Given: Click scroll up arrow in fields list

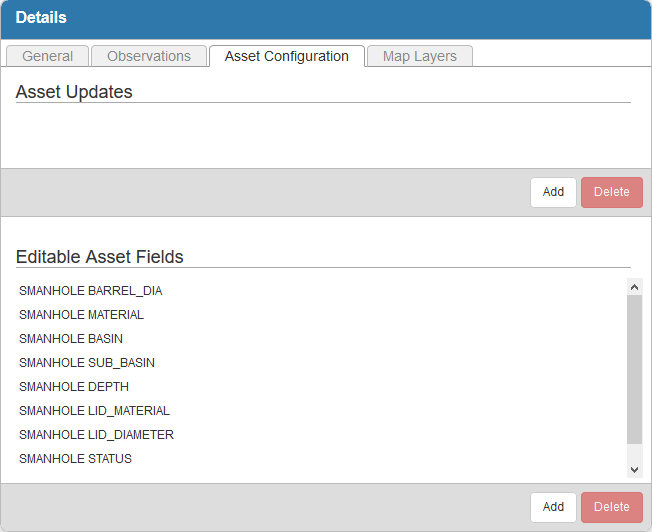Looking at the screenshot, I should tap(634, 286).
